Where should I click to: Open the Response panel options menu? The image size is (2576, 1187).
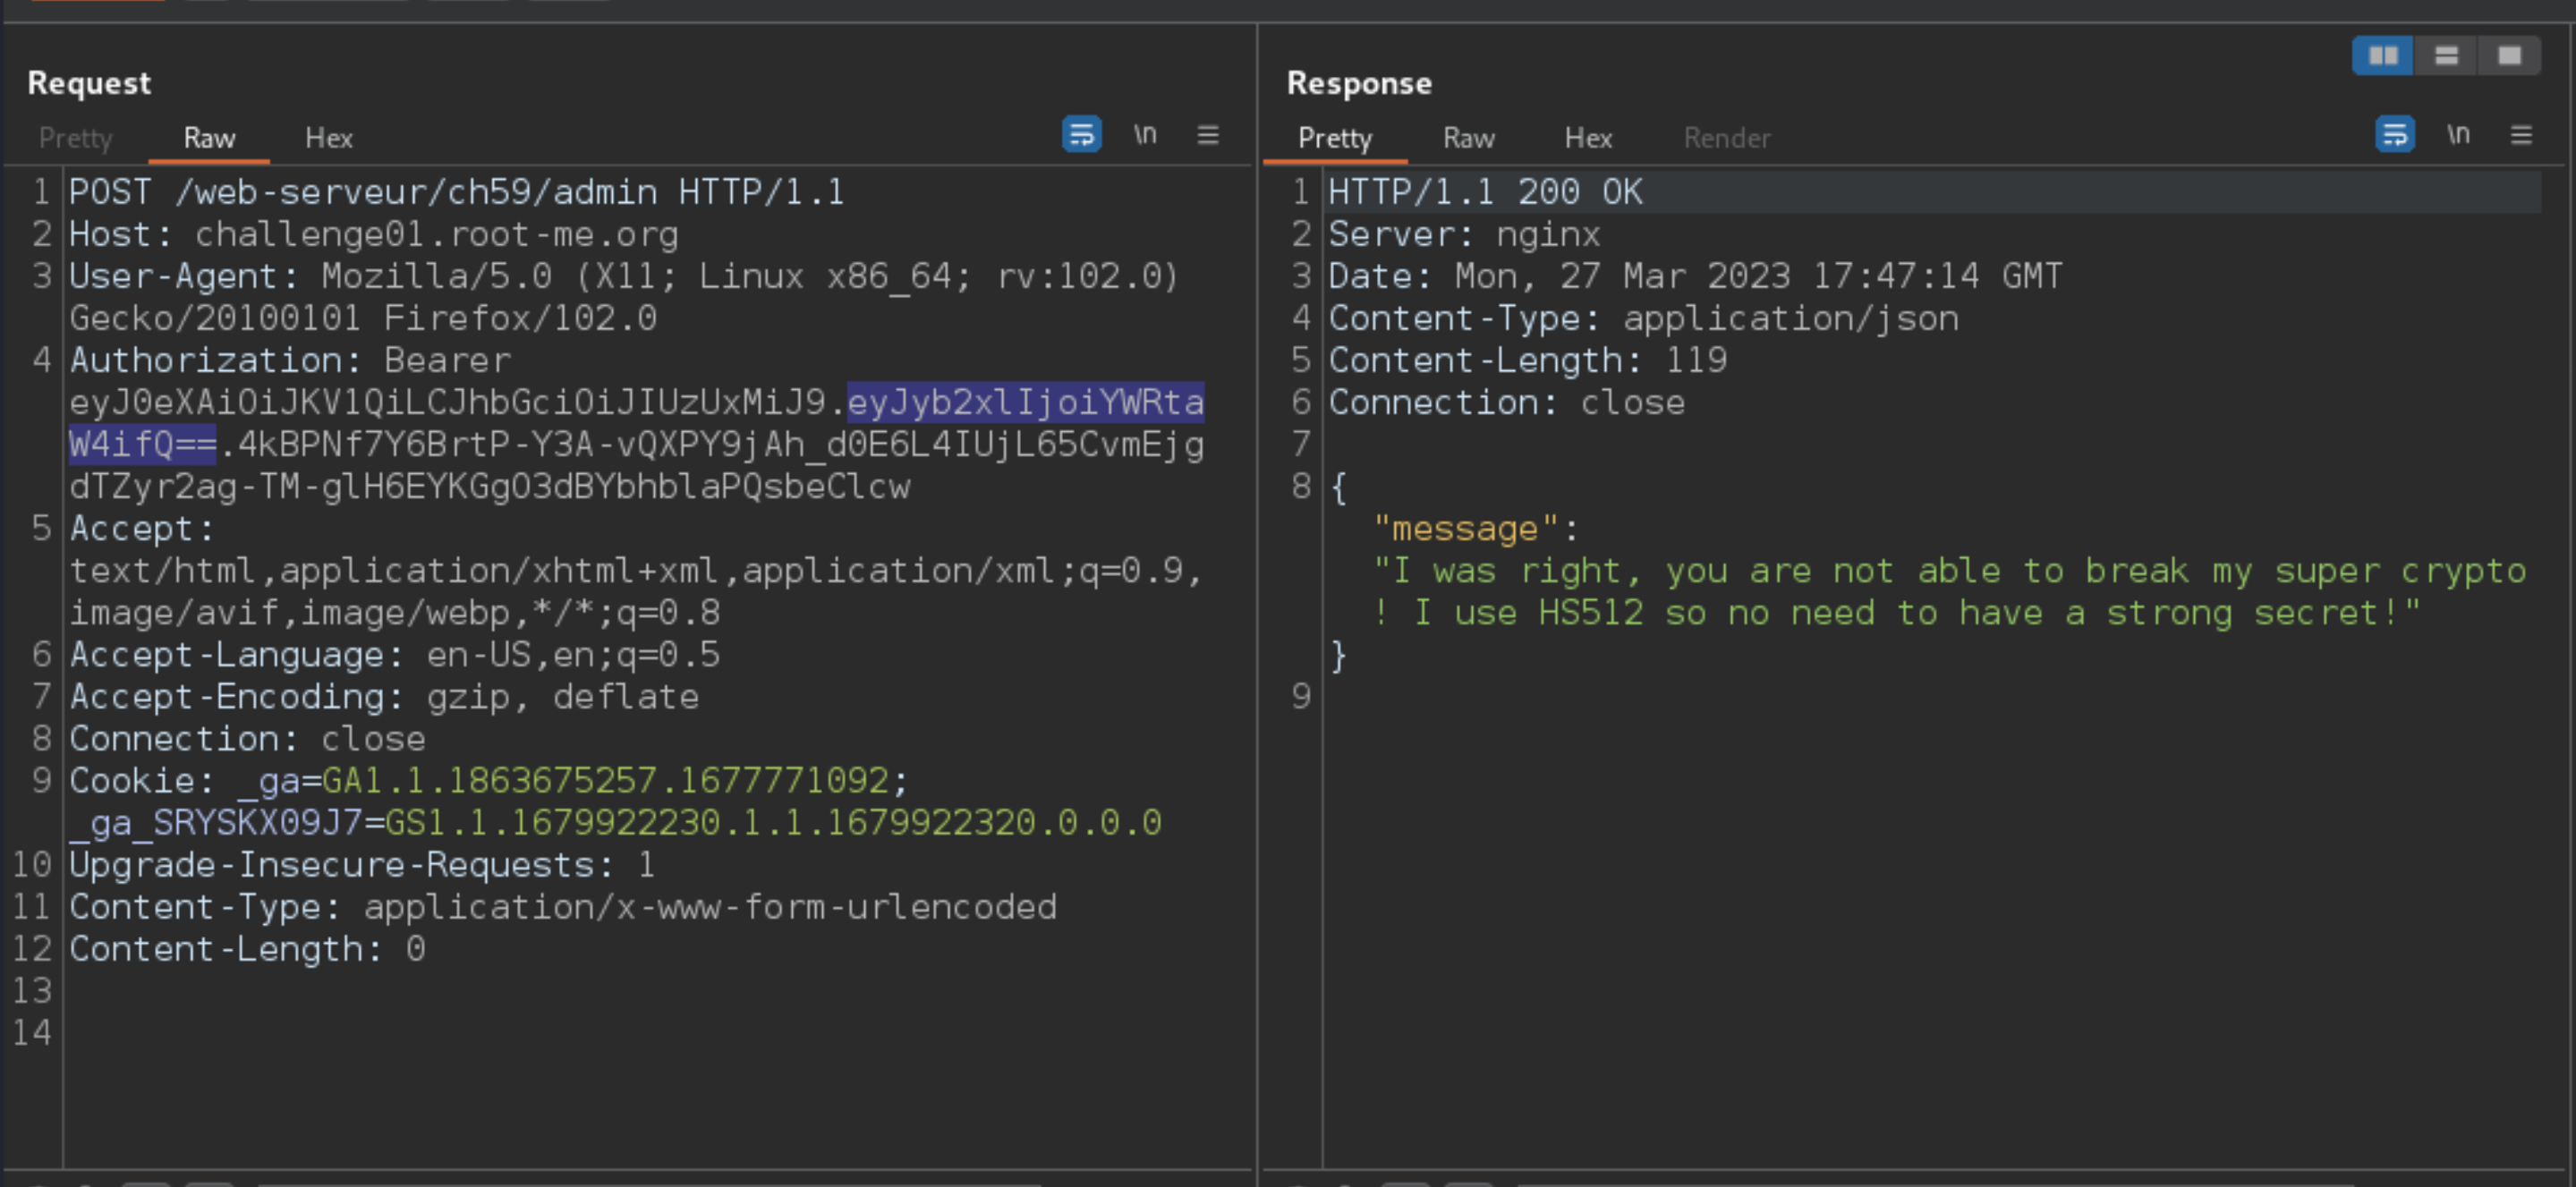click(2521, 134)
